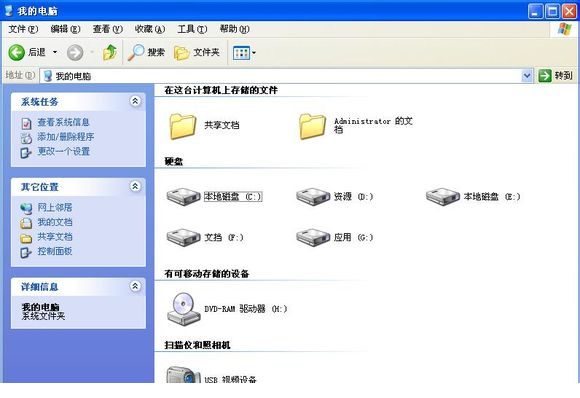This screenshot has height=398, width=580.
Task: Click the add/remove programs icon
Action: 26,138
